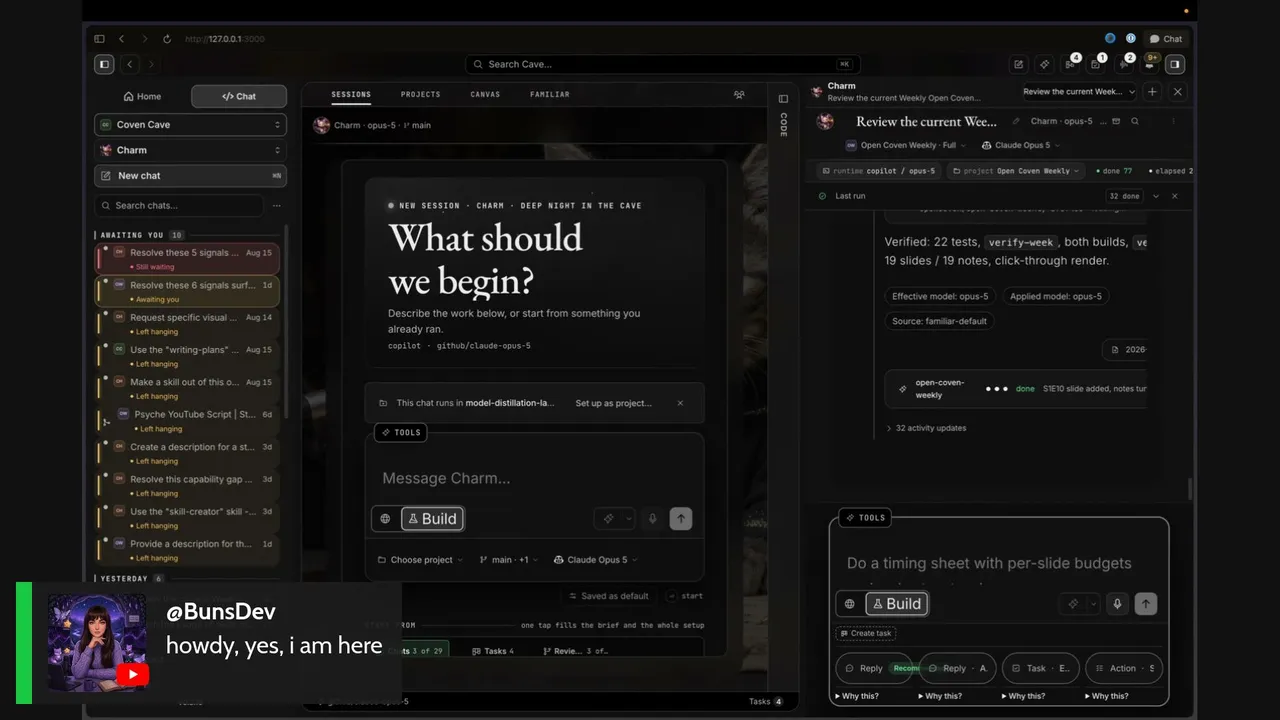The height and width of the screenshot is (720, 1280).
Task: Expand the 32 activity updates section
Action: (926, 428)
